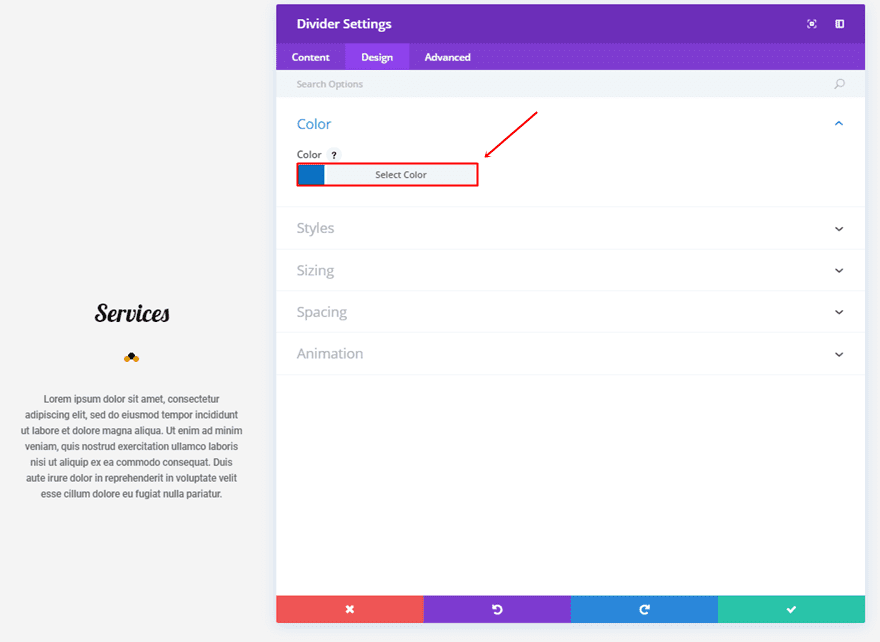Focus the Search Options field
The image size is (880, 642).
tap(560, 84)
